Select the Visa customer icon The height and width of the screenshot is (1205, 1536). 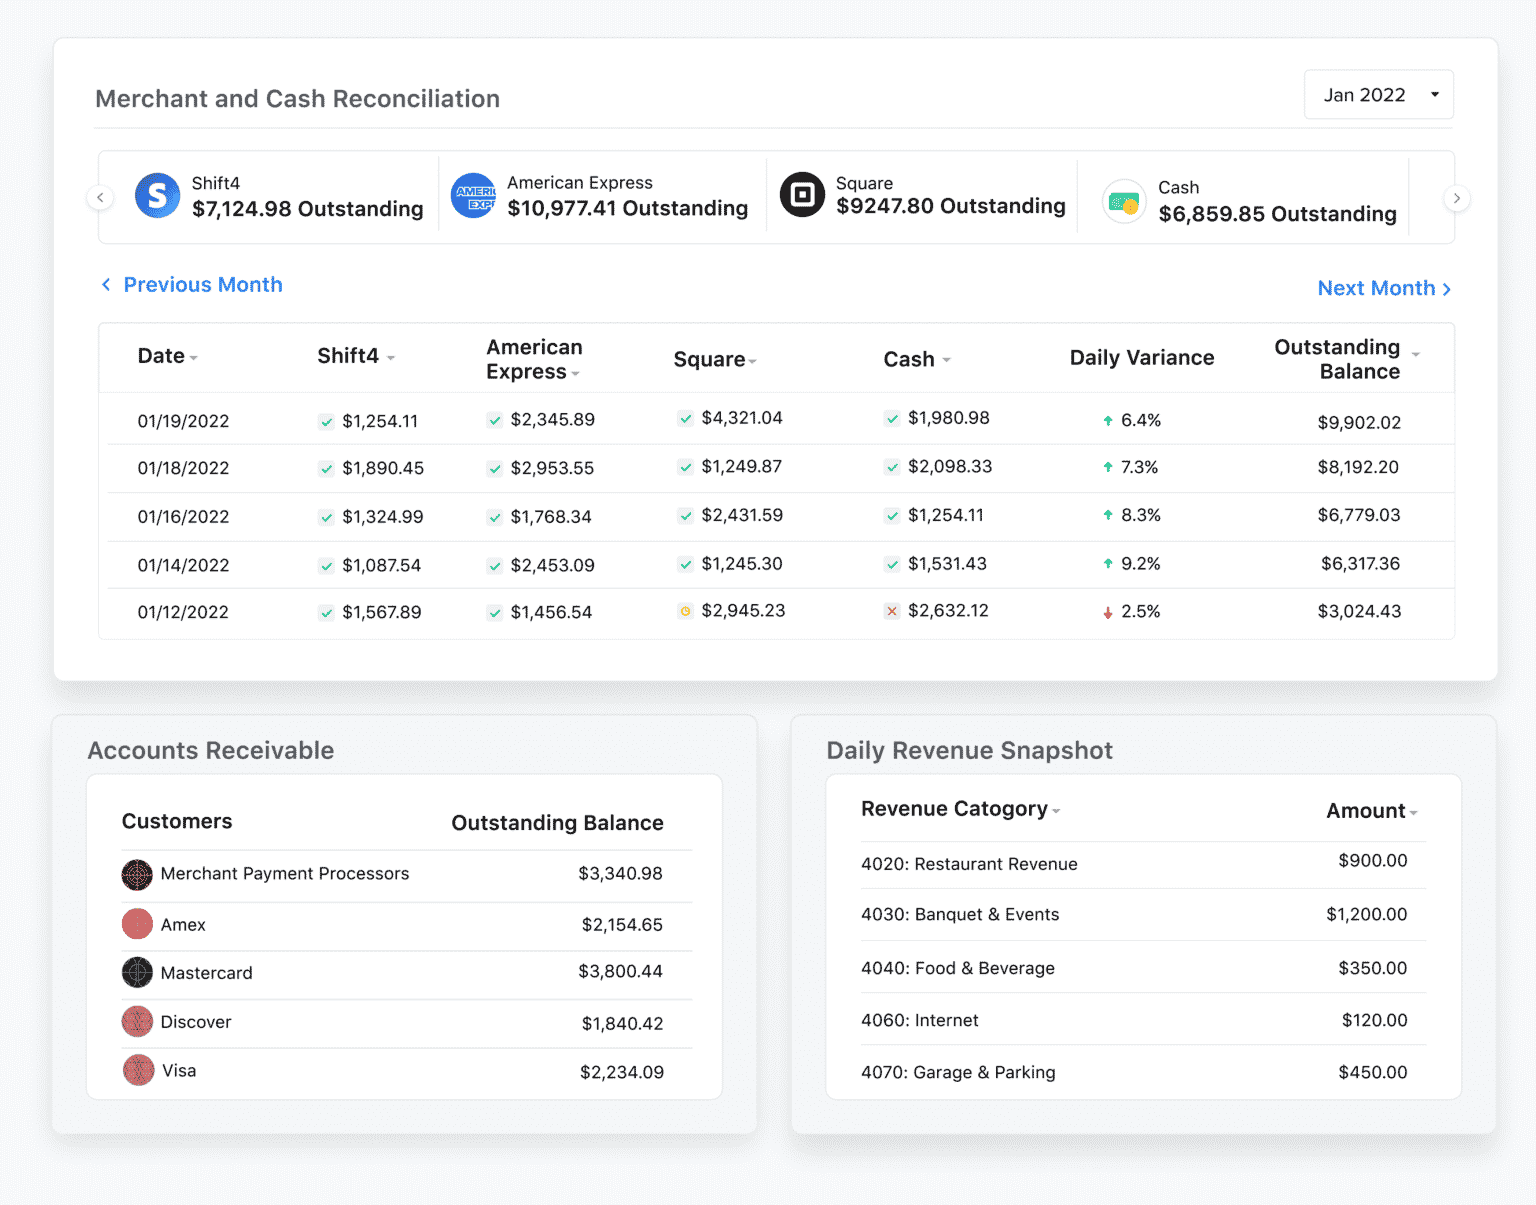tap(137, 1070)
